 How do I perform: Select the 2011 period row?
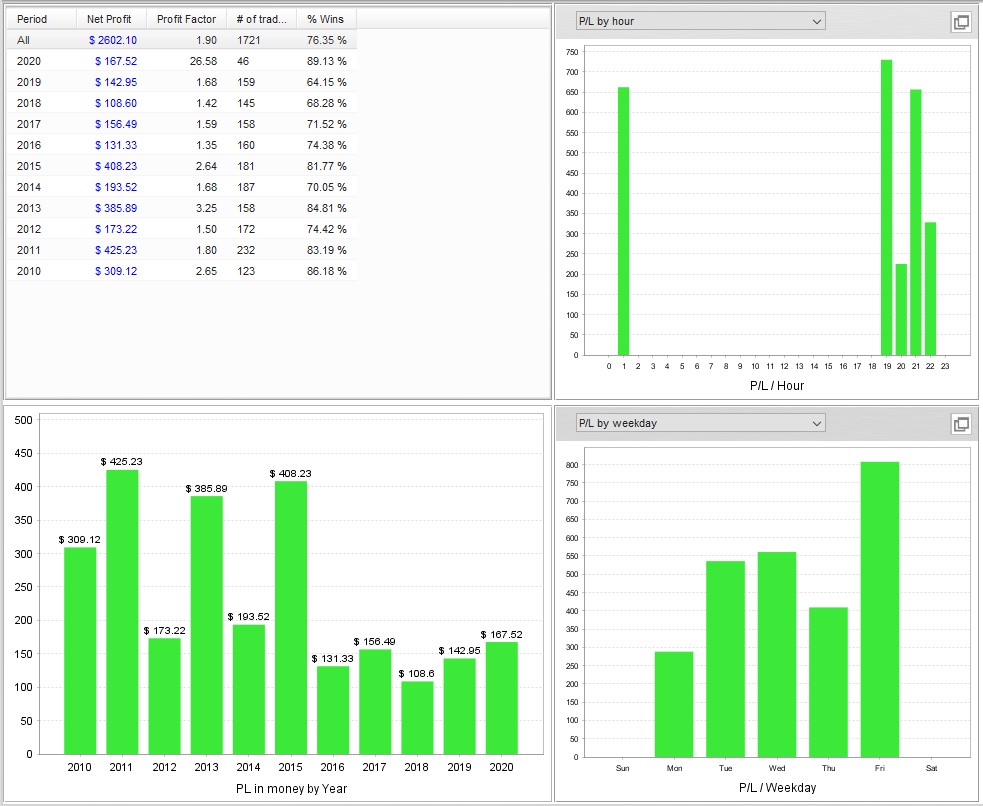coord(182,250)
